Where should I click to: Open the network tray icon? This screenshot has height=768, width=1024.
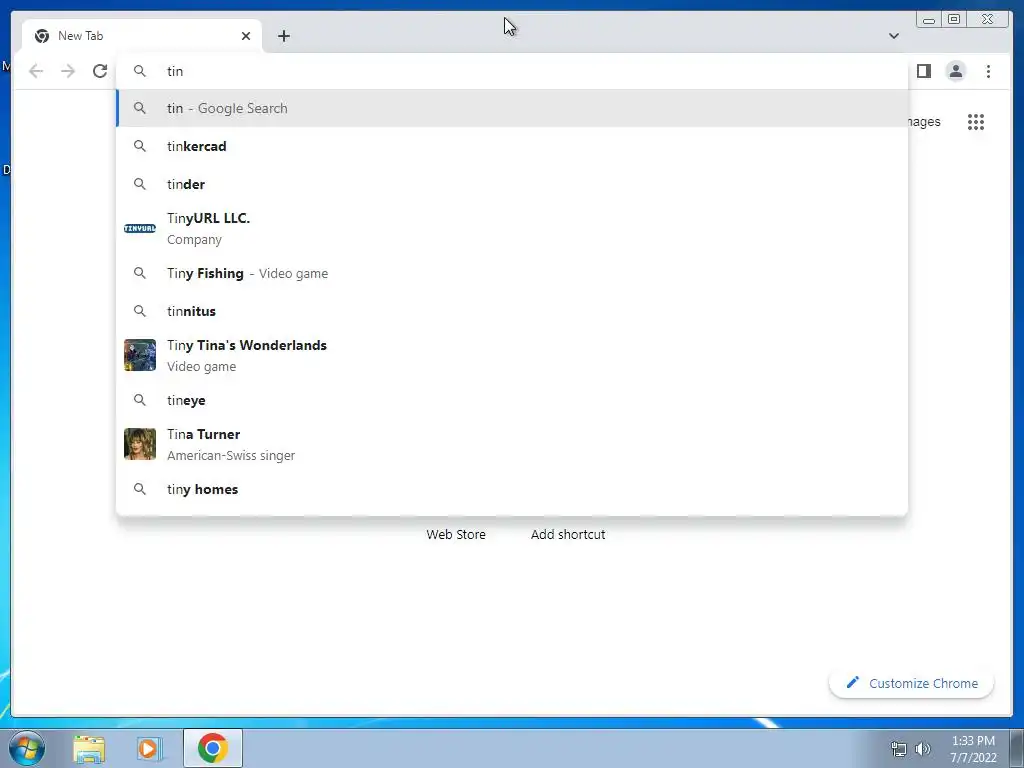pyautogui.click(x=899, y=749)
